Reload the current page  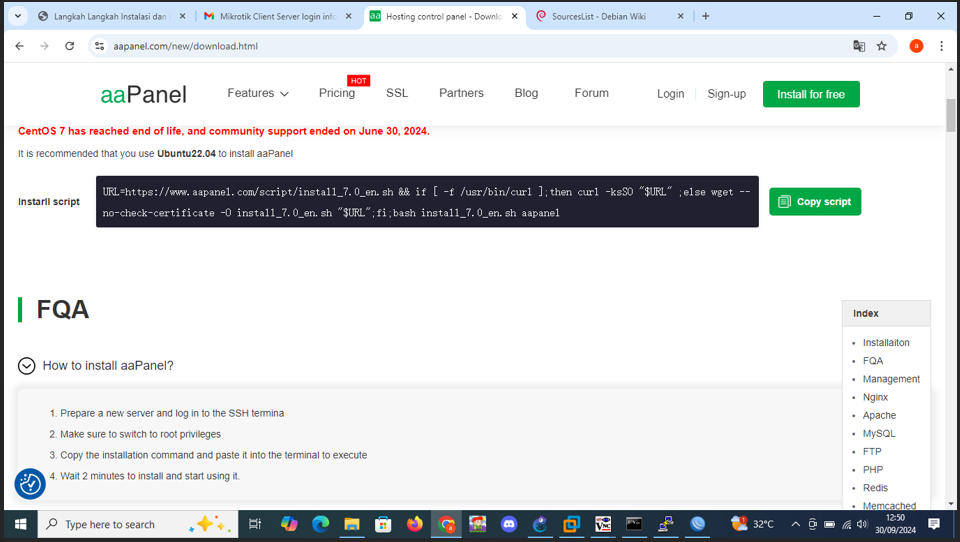tap(70, 46)
